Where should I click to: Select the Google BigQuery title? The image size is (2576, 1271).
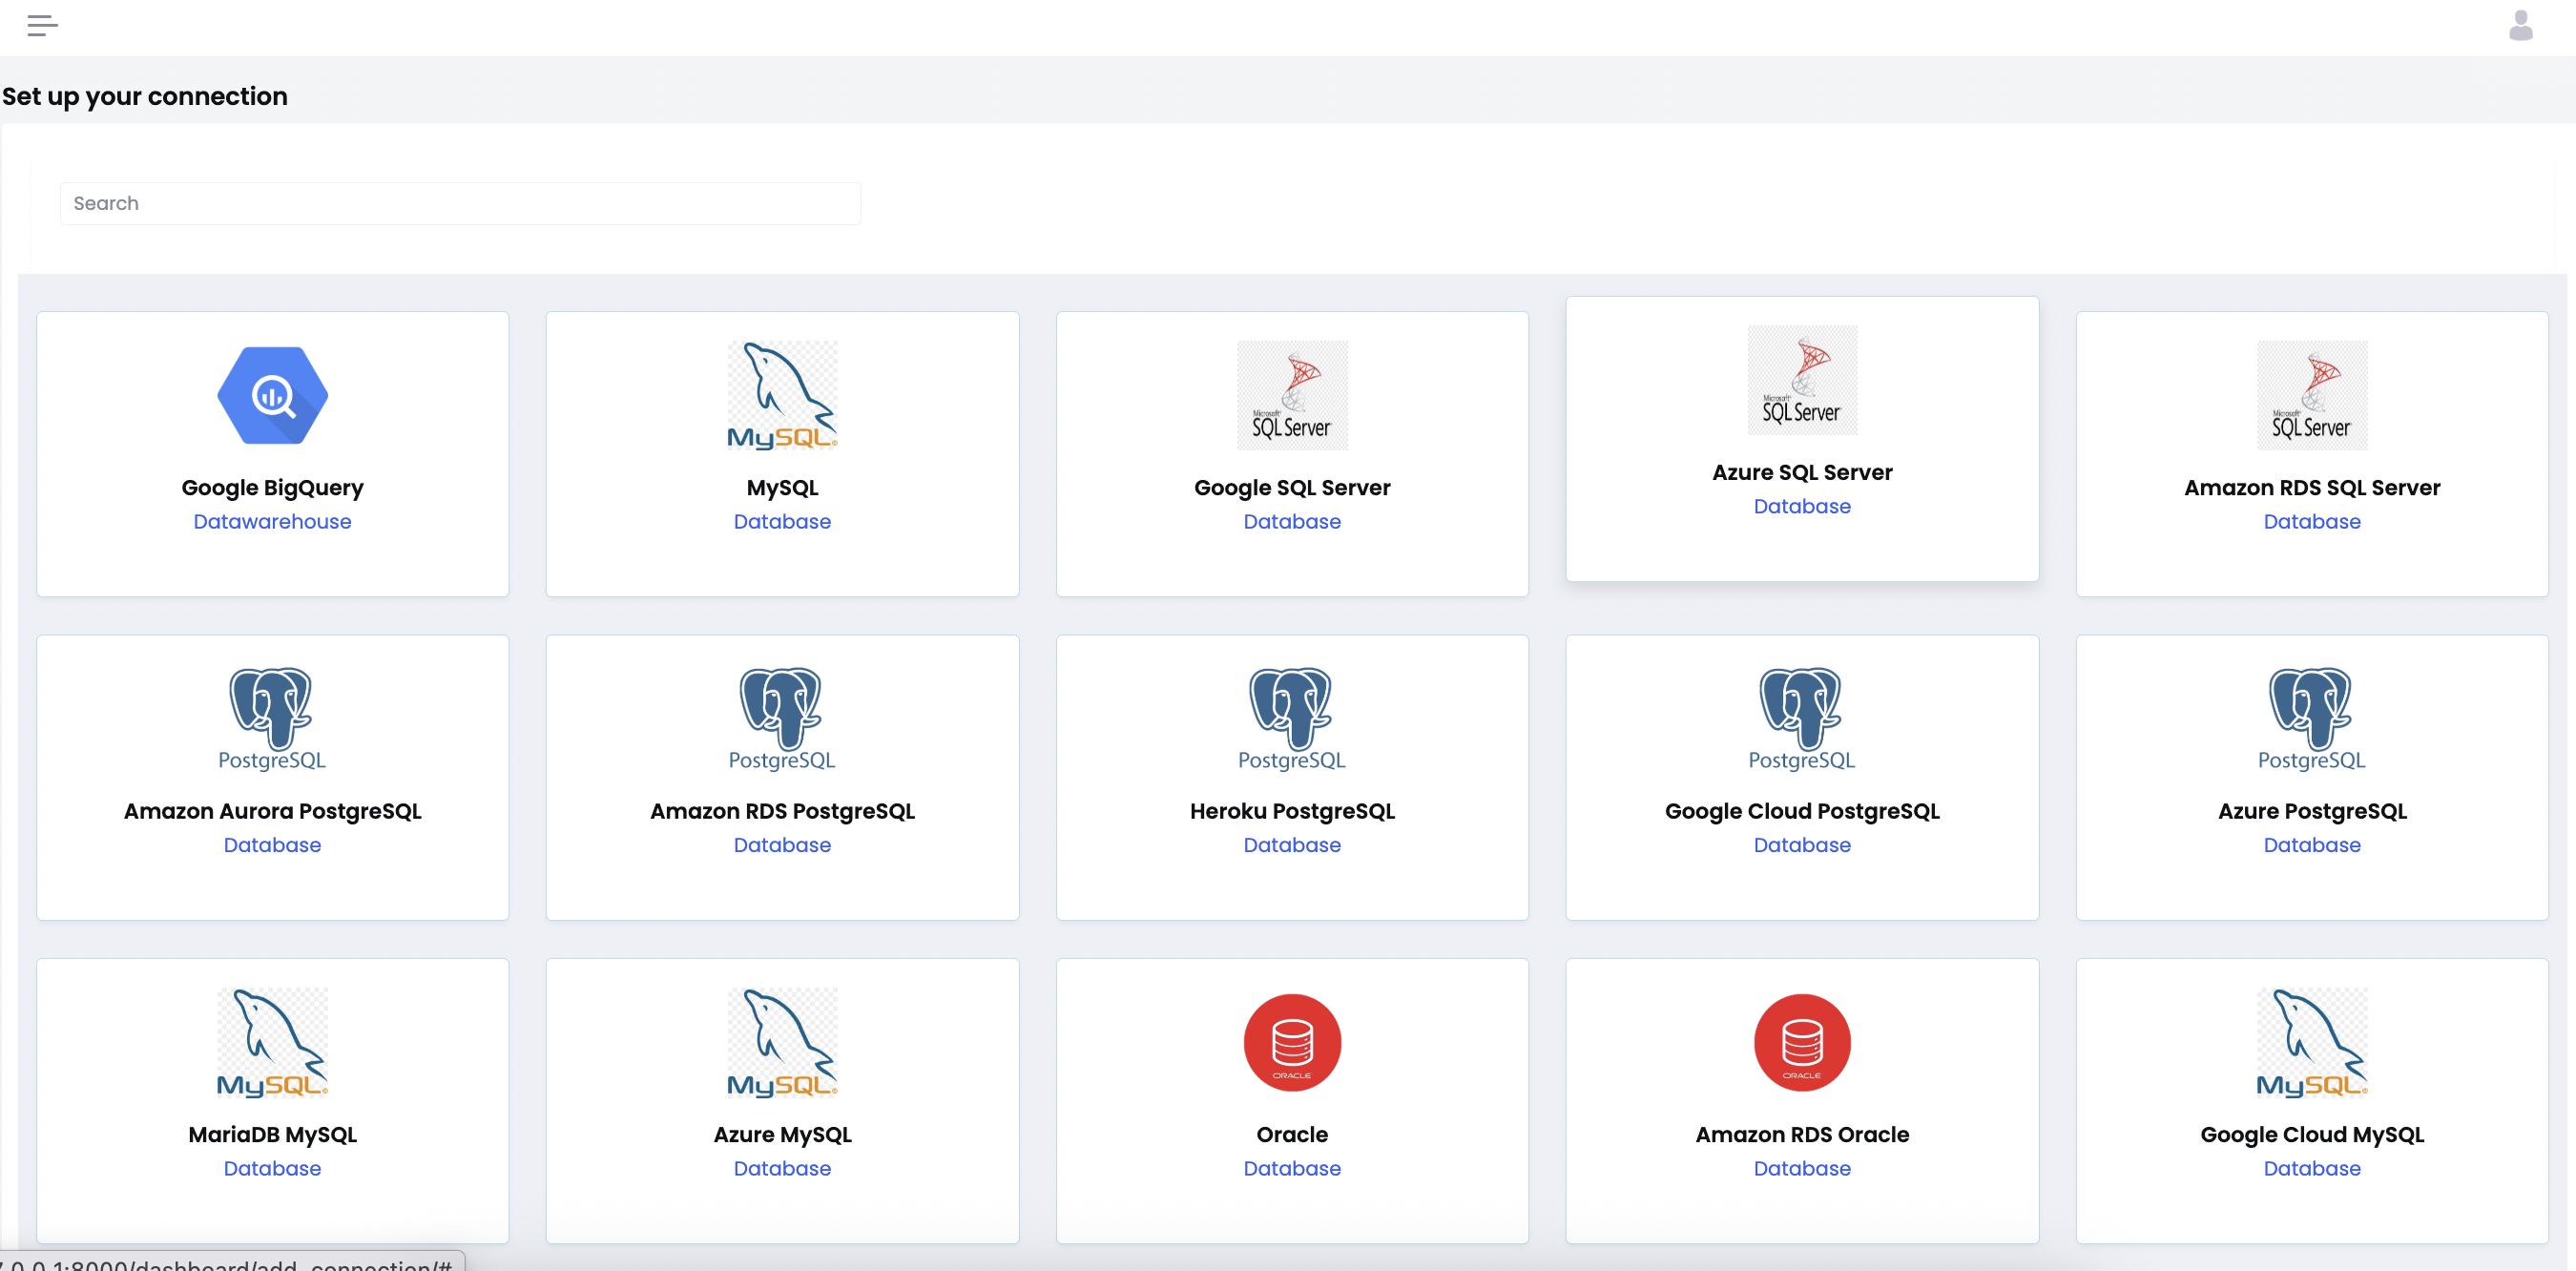point(272,488)
